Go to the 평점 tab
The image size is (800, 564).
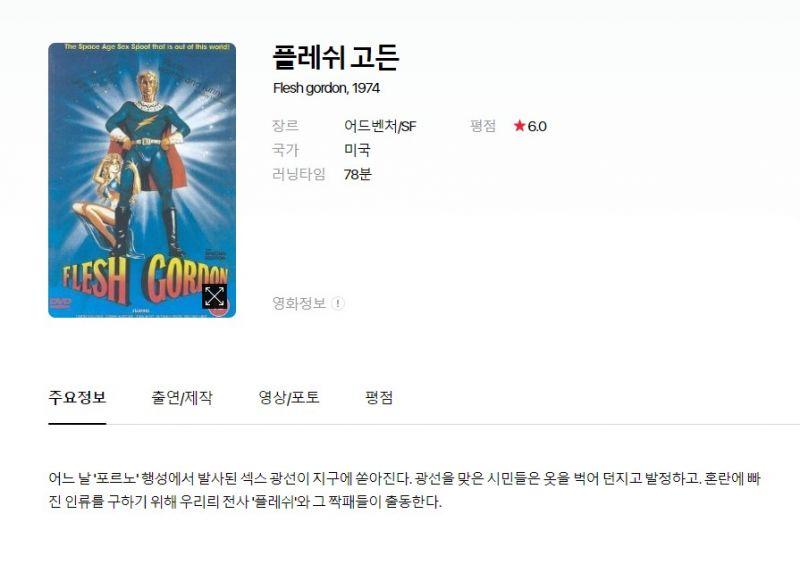click(x=379, y=398)
